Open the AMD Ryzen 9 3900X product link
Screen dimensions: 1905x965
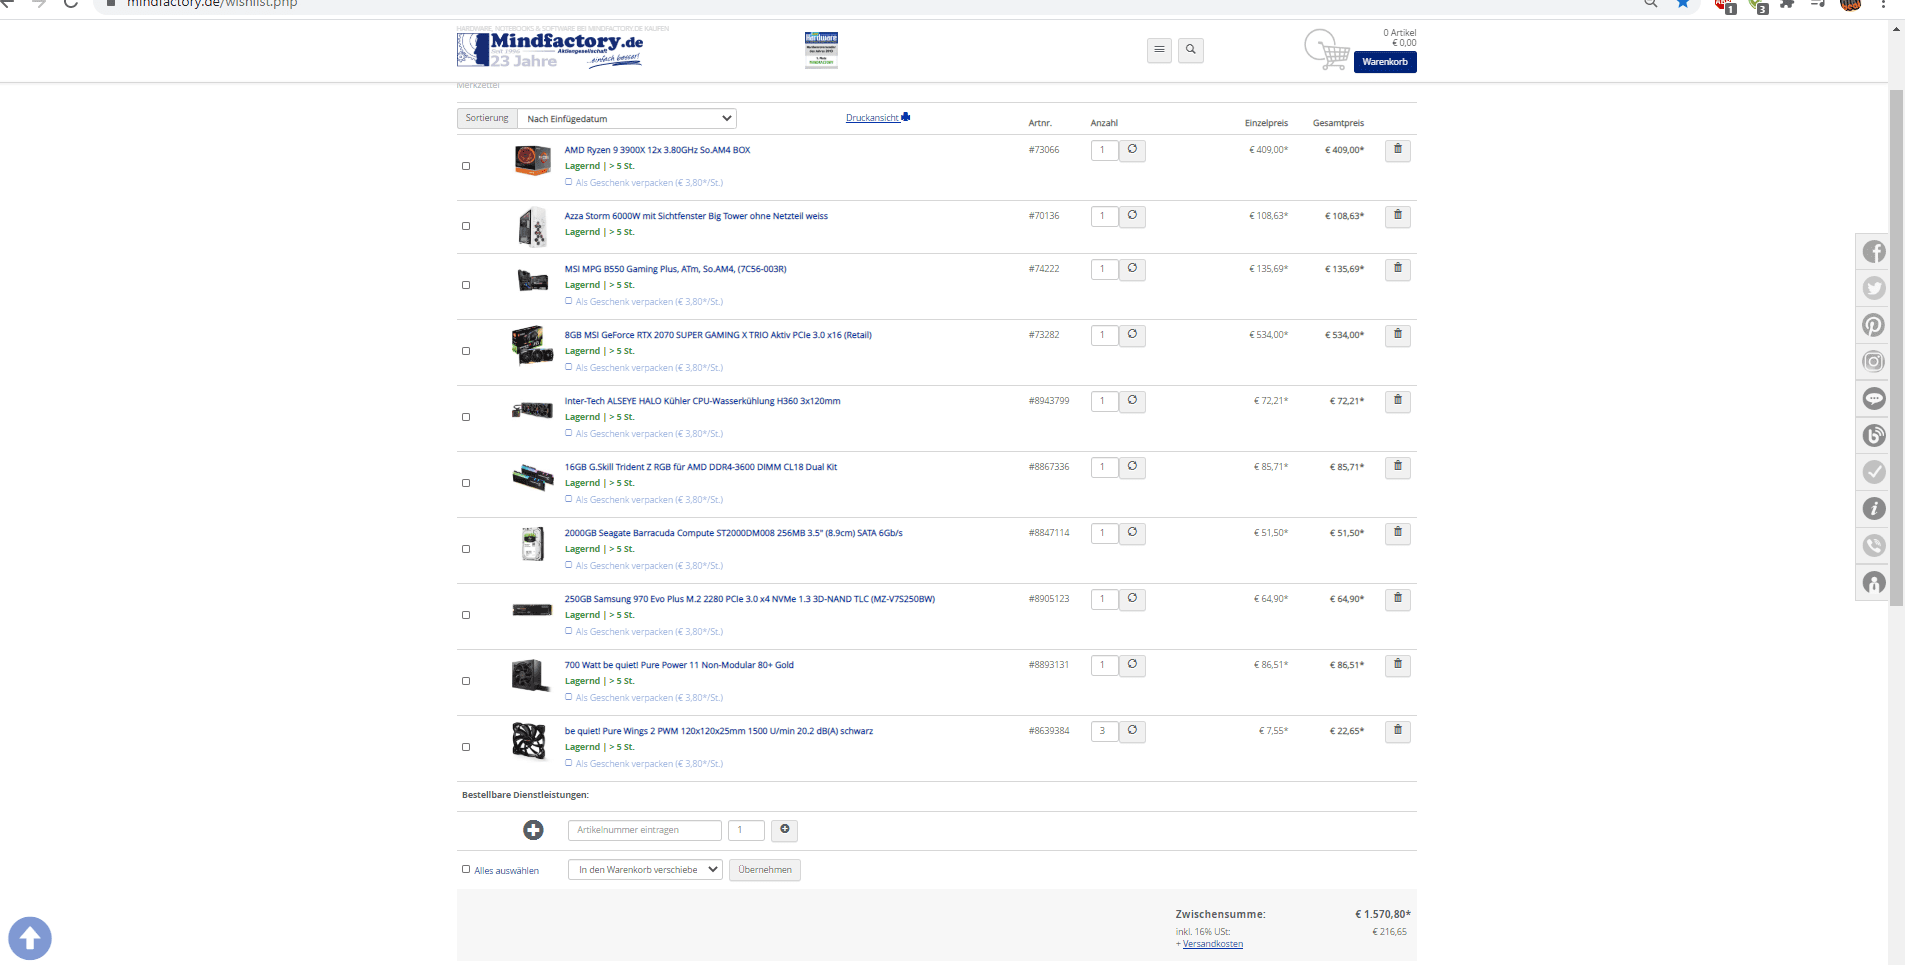coord(657,150)
